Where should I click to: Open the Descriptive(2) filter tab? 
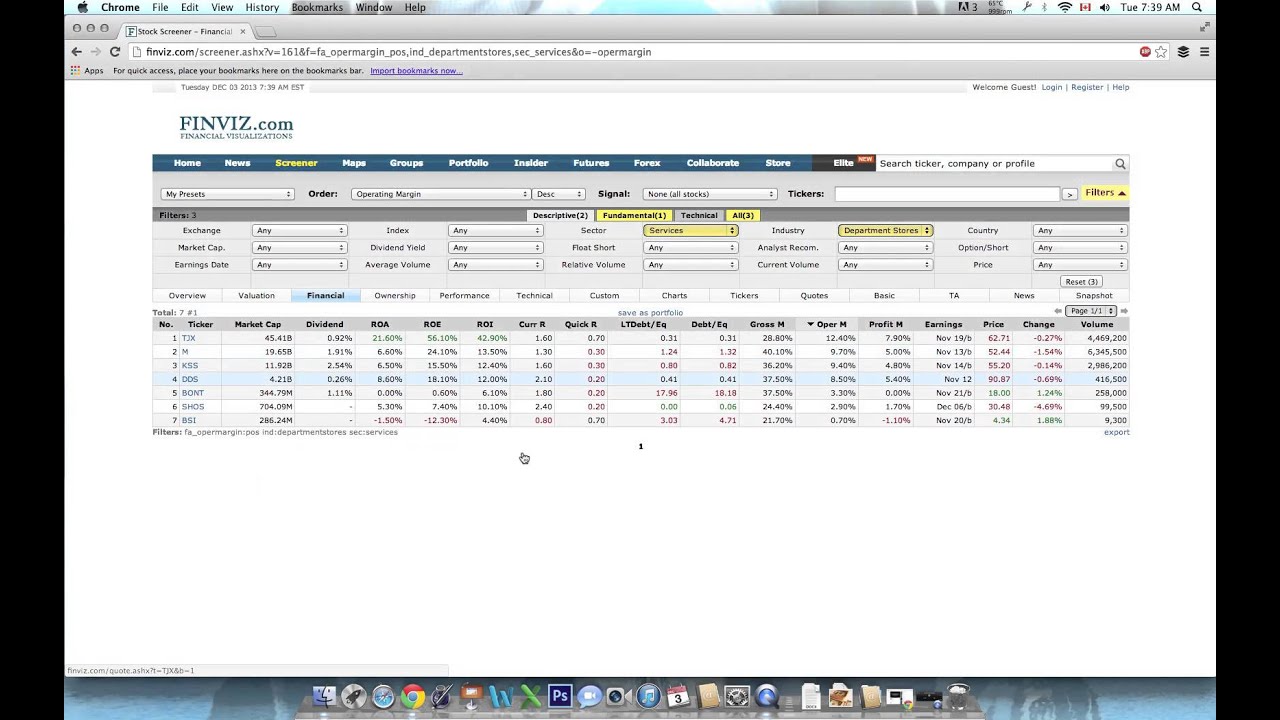point(560,216)
